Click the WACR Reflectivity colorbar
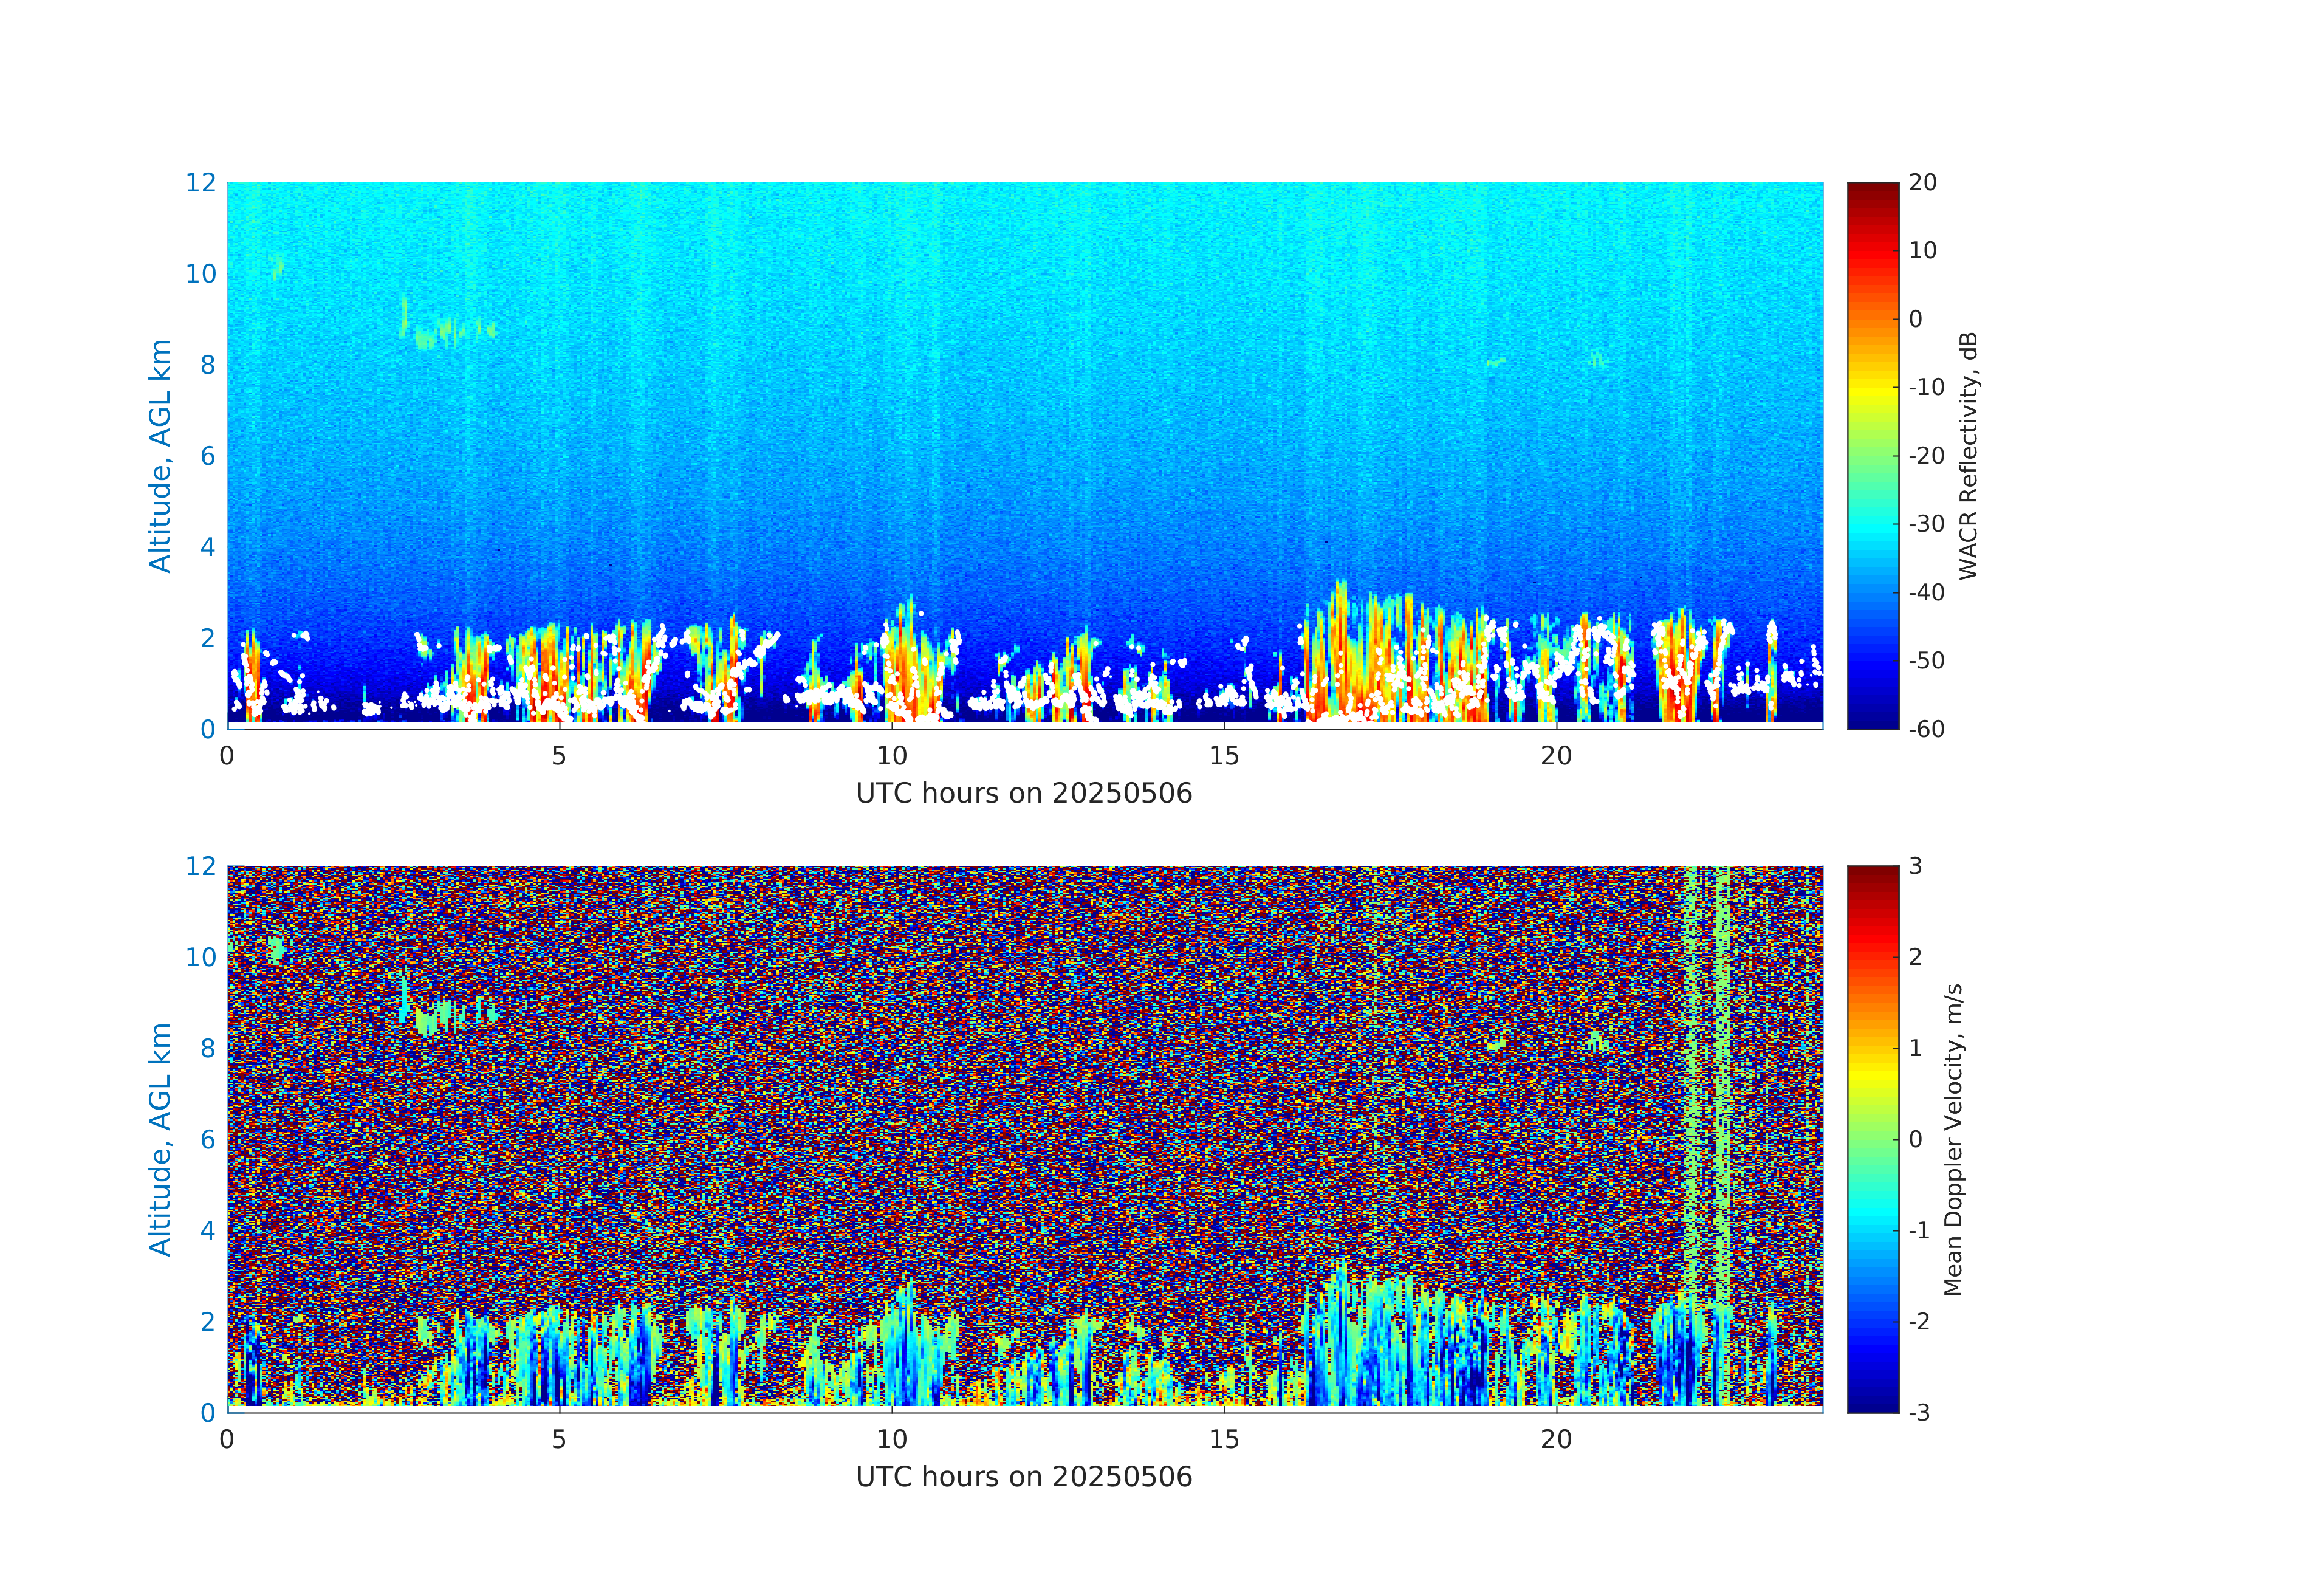 tap(1872, 455)
